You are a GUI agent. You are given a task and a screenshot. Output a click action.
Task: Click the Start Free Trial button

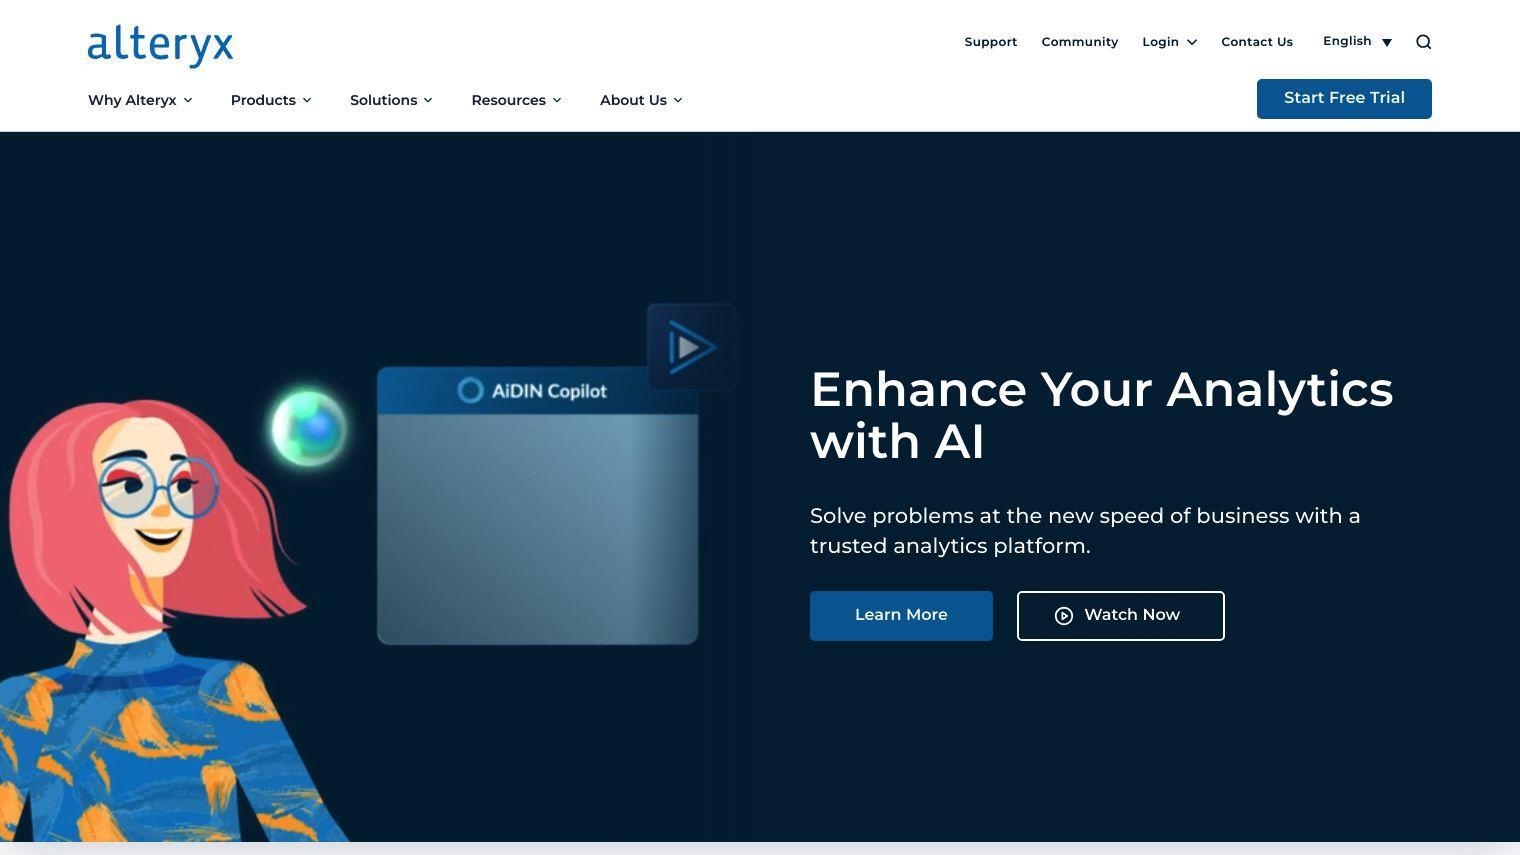1344,99
